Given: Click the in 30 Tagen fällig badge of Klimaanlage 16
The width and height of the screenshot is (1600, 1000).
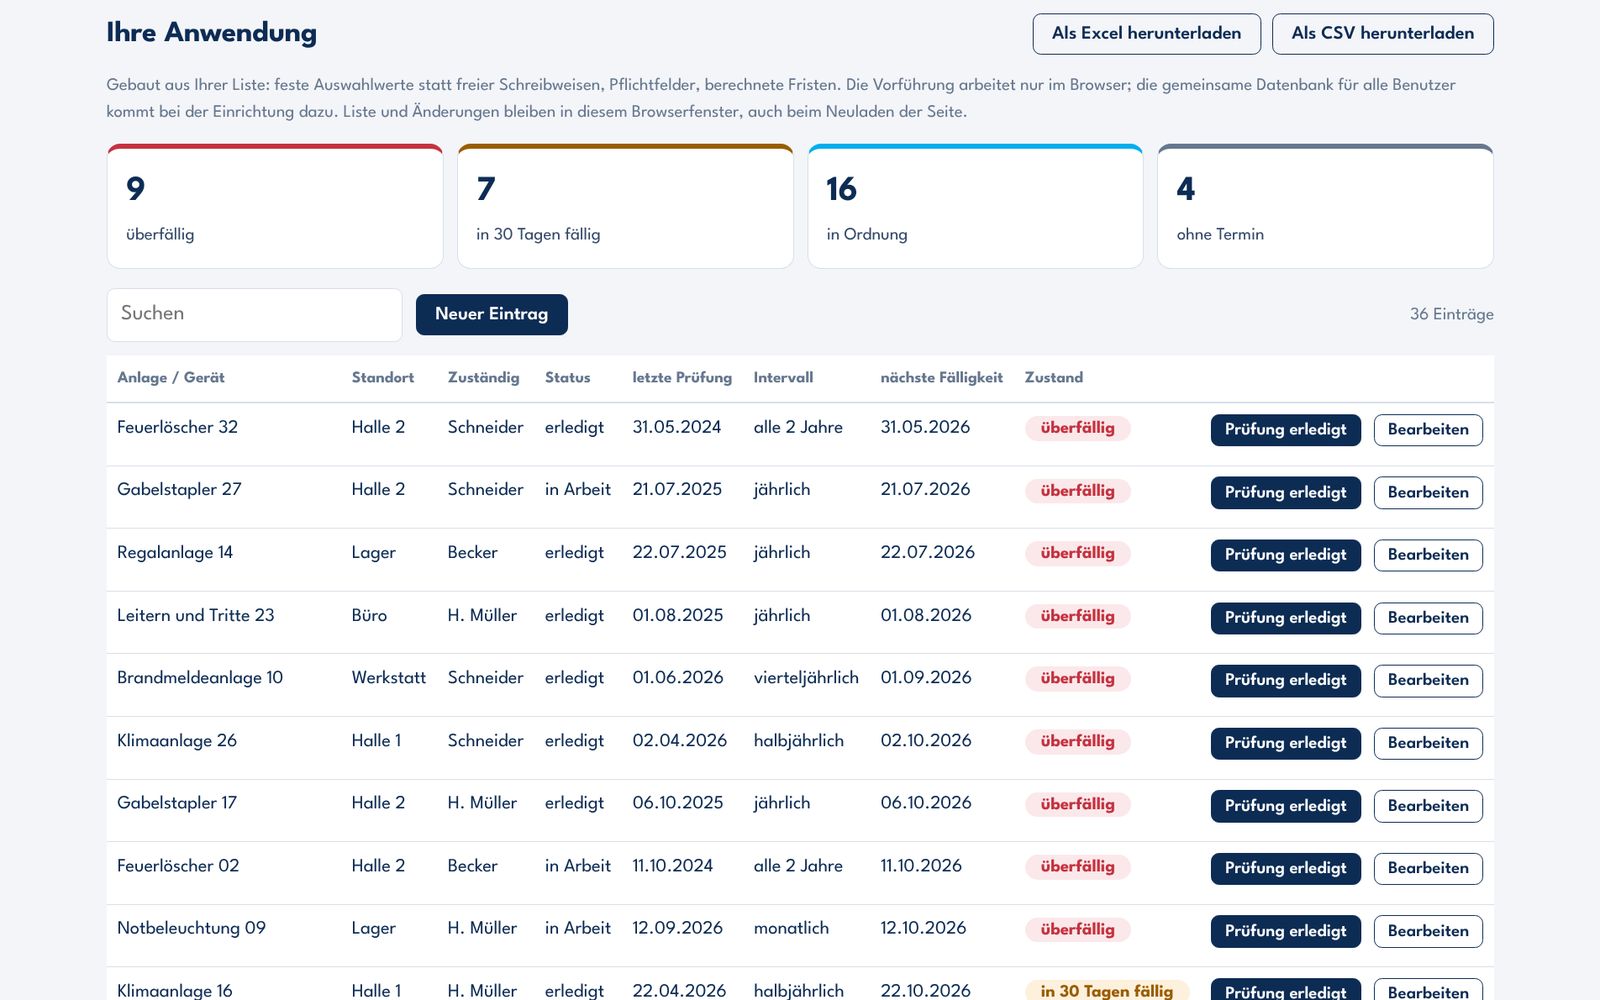Looking at the screenshot, I should (x=1106, y=990).
